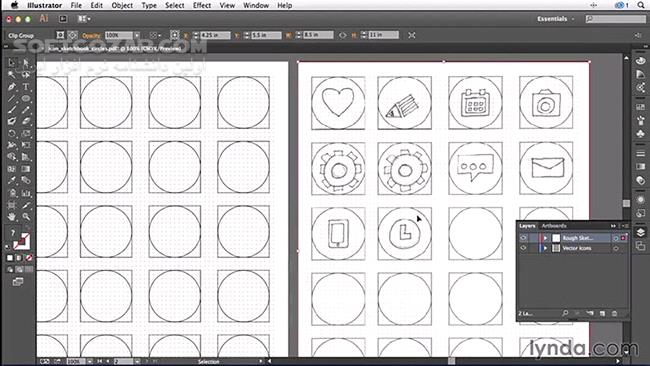650x366 pixels.
Task: Select the Eyedropper tool
Action: [12, 181]
